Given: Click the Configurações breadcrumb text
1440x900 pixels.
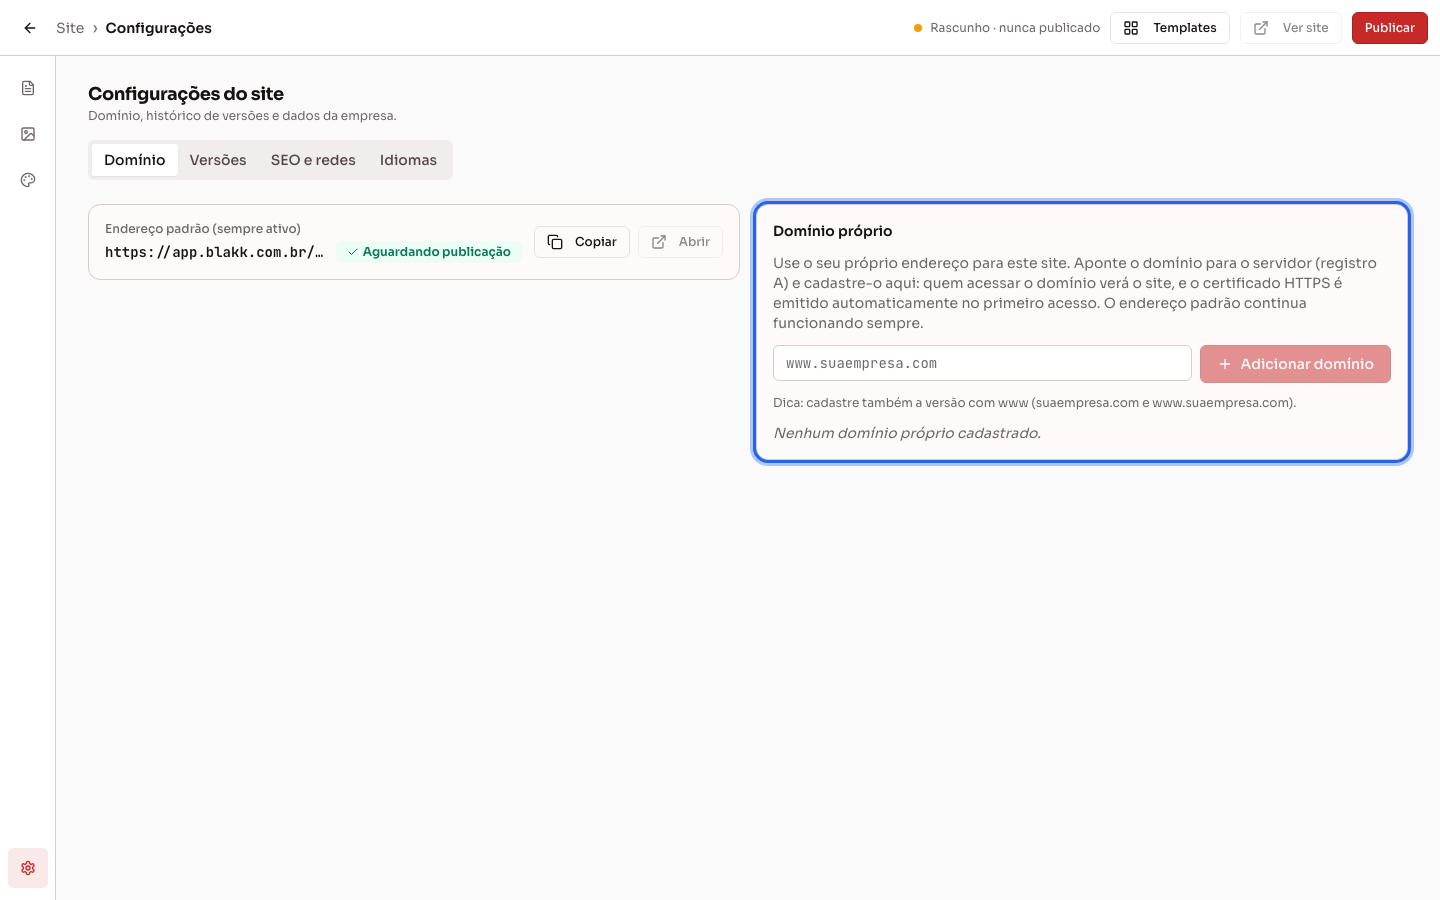Looking at the screenshot, I should tap(159, 28).
